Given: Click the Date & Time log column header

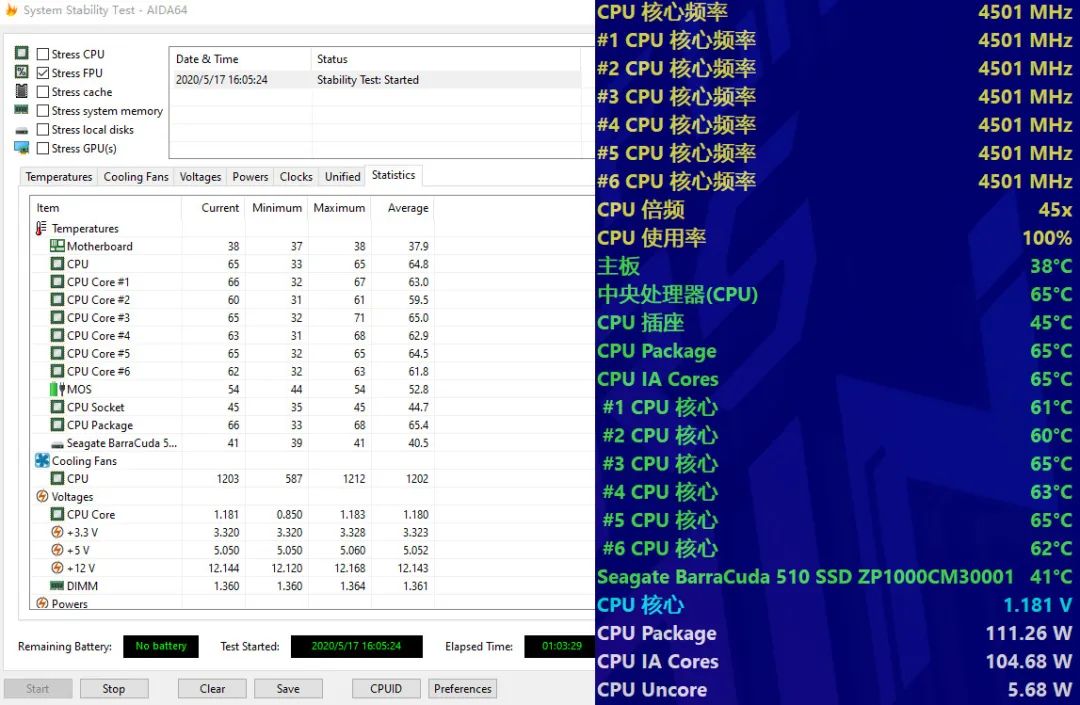Looking at the screenshot, I should (x=240, y=59).
